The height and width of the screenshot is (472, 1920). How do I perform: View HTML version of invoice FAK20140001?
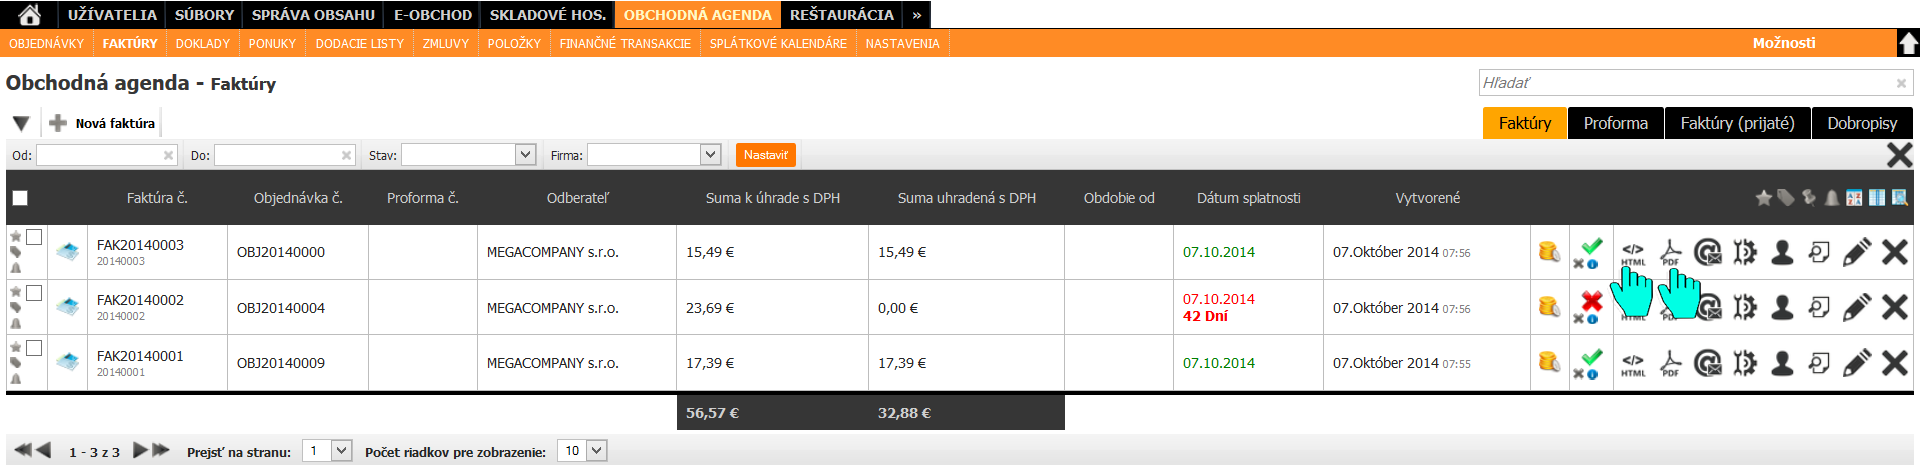[x=1632, y=364]
